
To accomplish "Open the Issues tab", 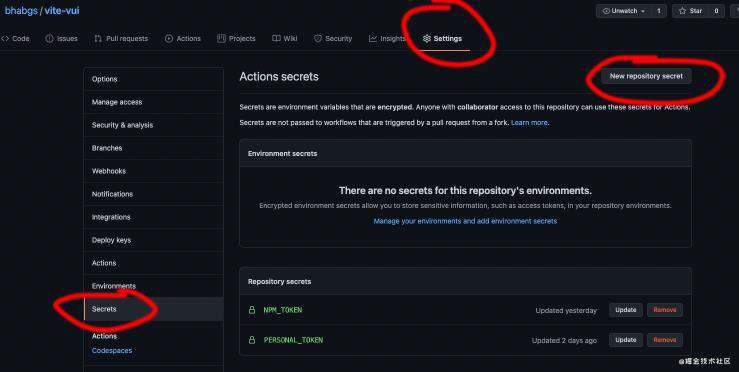I will click(61, 39).
